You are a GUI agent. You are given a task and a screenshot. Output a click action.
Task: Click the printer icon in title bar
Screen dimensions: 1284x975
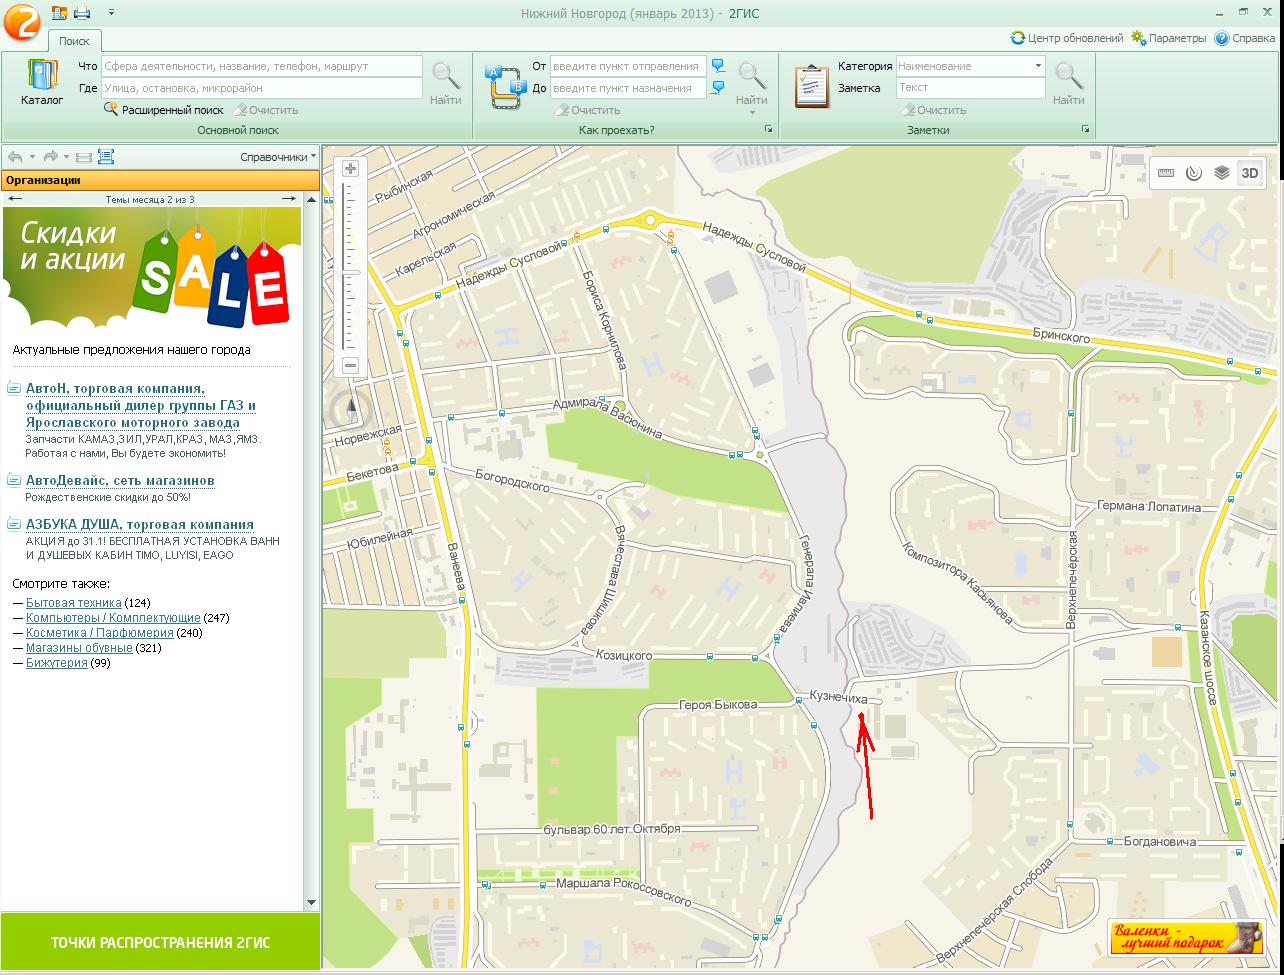(82, 13)
